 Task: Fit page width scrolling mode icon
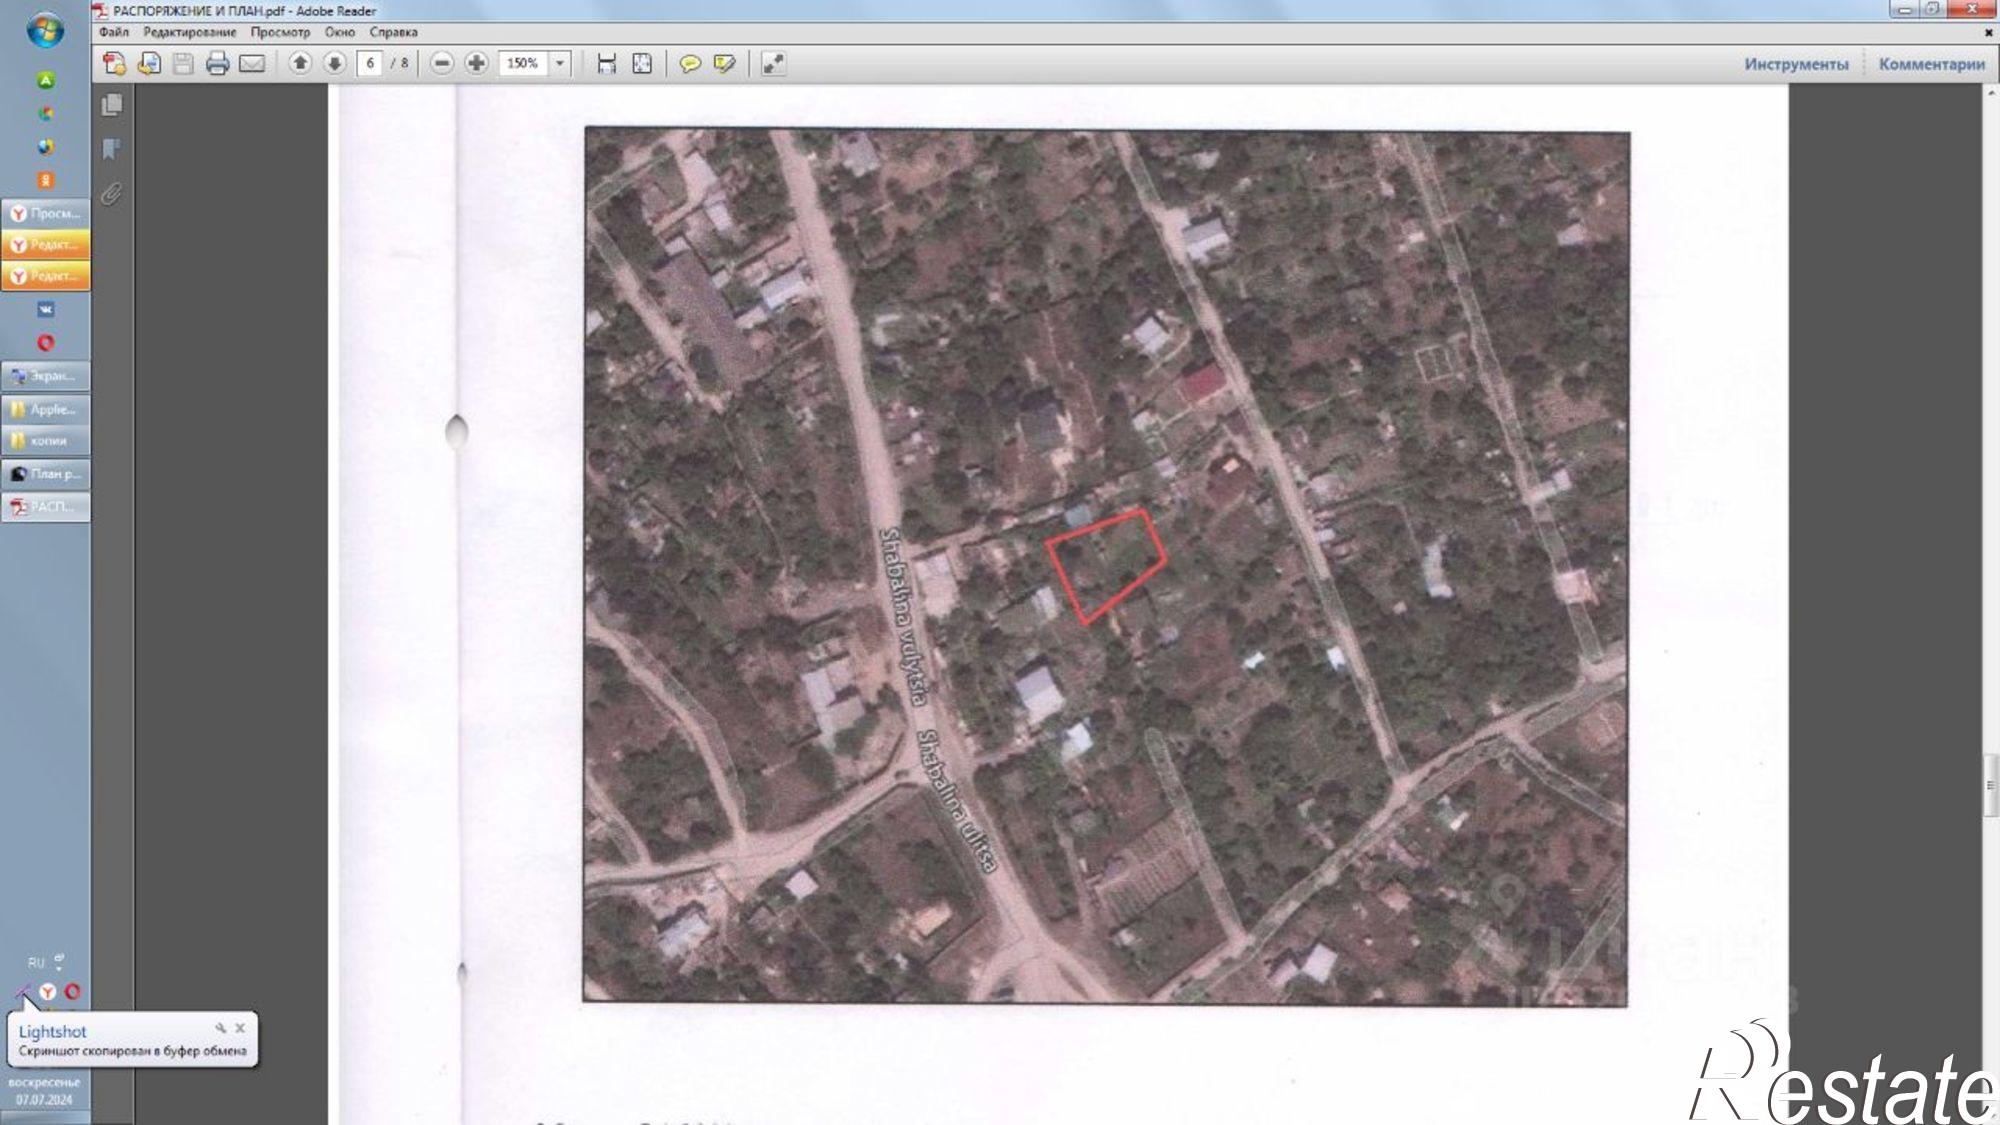pos(607,63)
